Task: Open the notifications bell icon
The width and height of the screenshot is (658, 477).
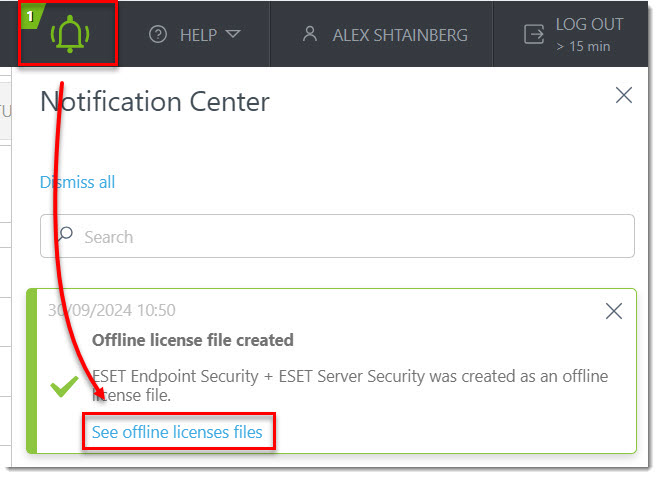Action: pyautogui.click(x=70, y=34)
